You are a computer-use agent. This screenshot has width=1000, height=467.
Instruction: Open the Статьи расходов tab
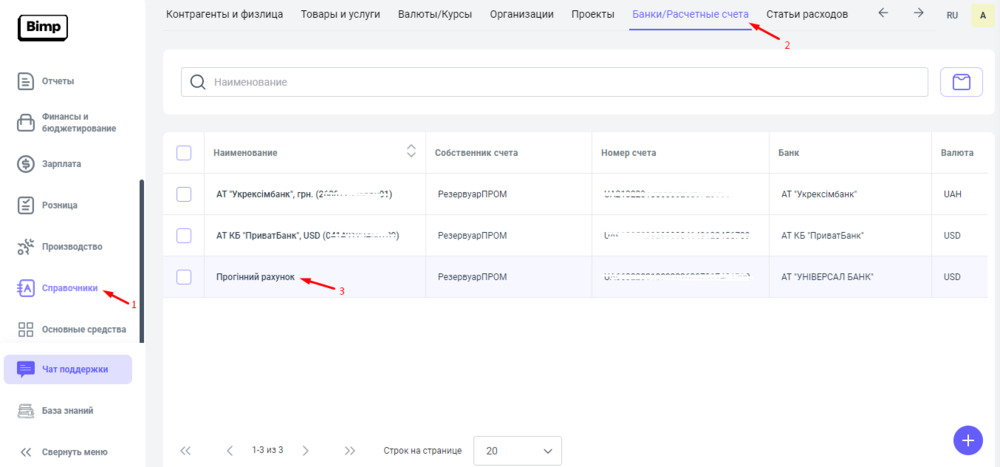pyautogui.click(x=806, y=14)
